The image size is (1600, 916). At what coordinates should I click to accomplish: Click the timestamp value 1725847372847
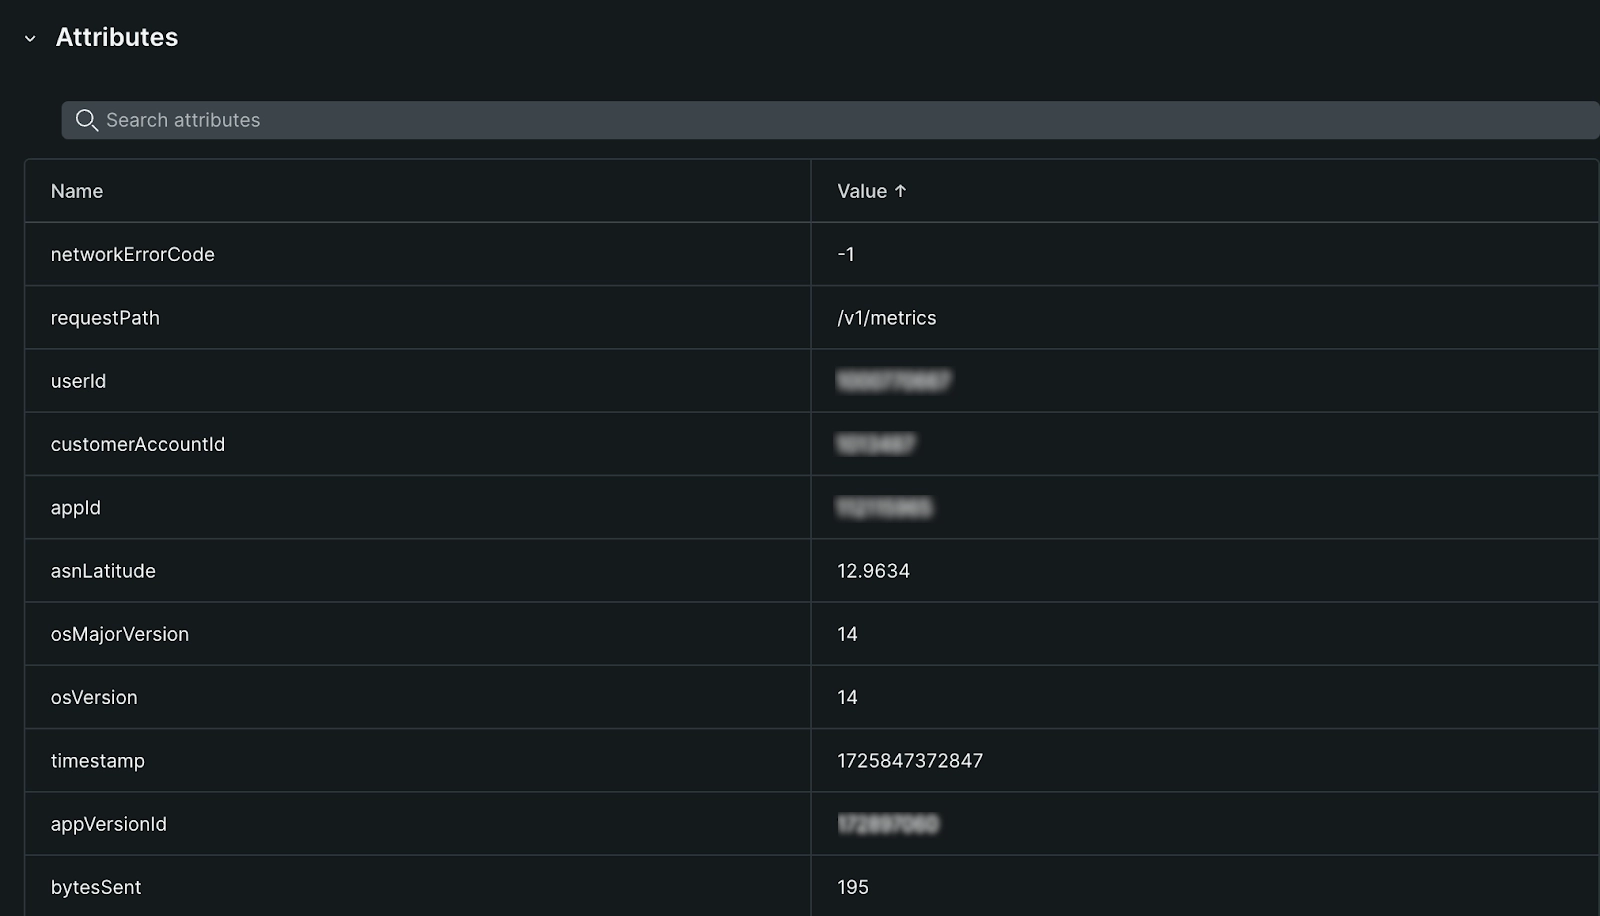908,760
